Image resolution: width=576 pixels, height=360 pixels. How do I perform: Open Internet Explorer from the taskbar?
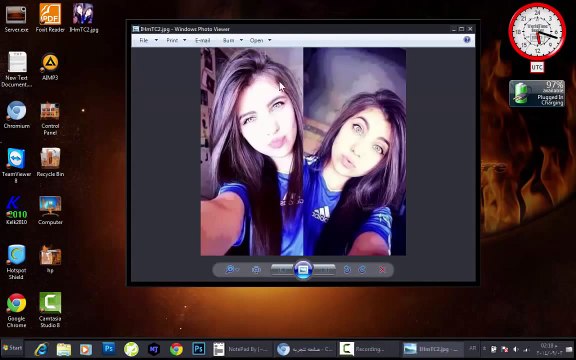coord(41,349)
